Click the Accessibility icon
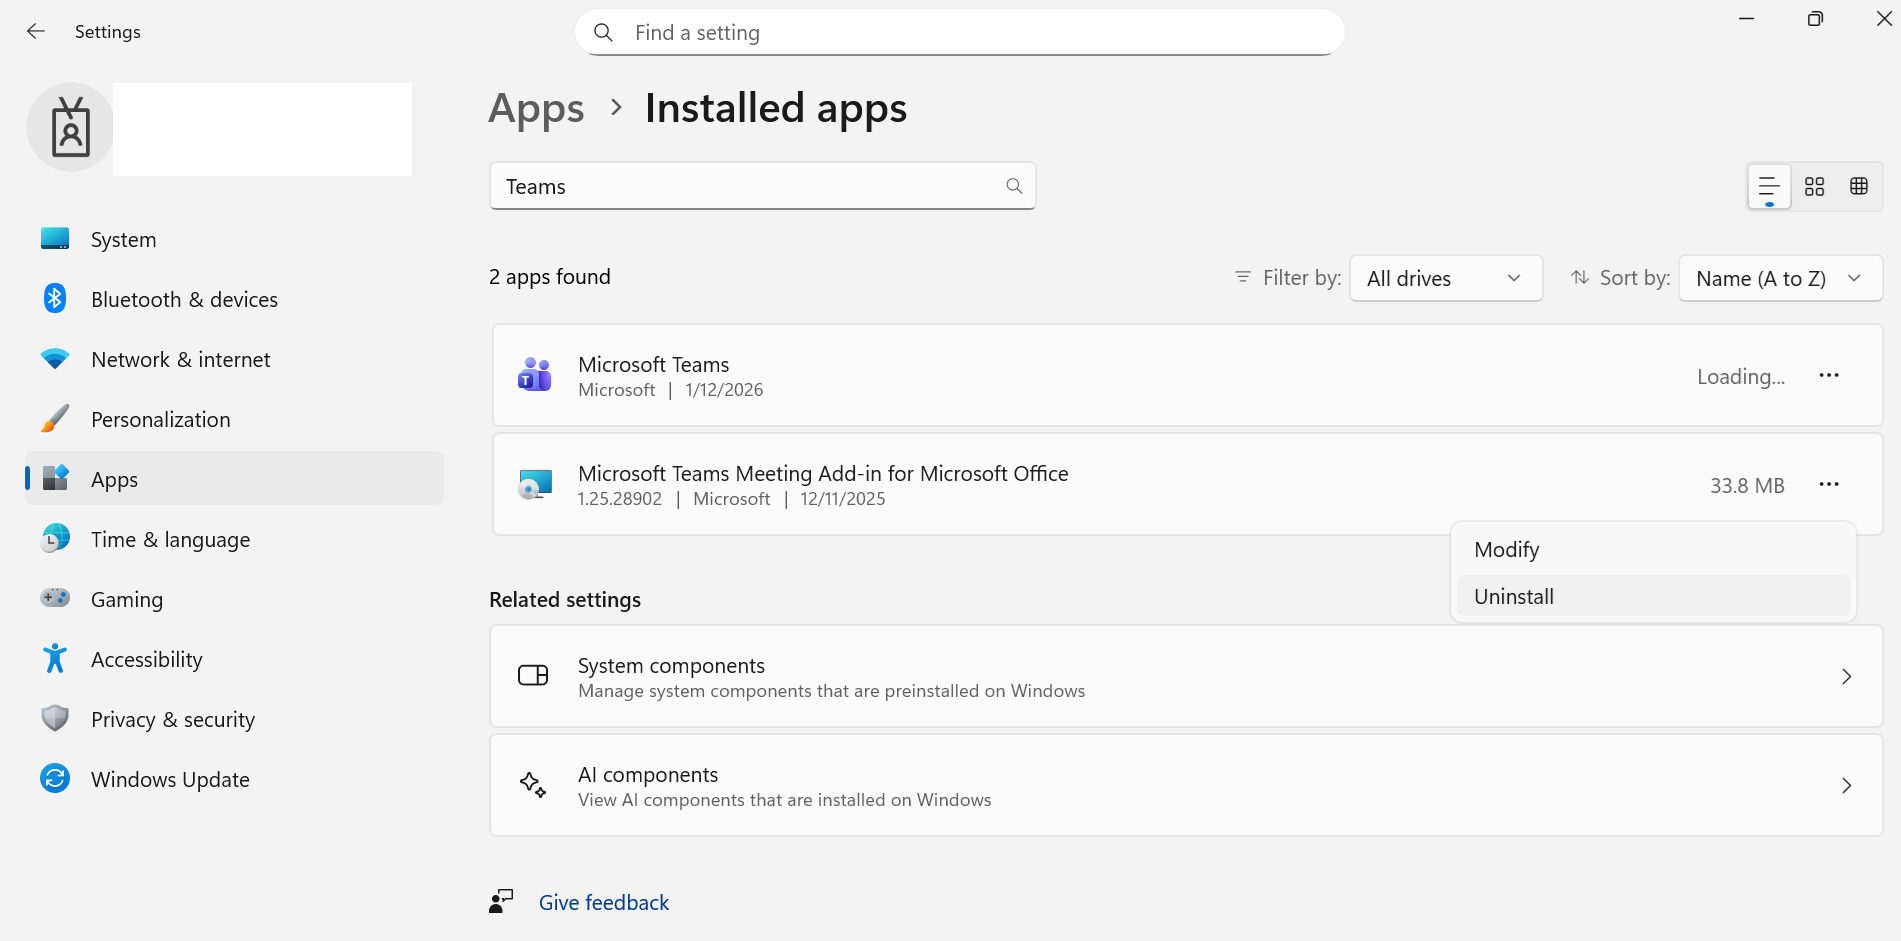1901x941 pixels. pos(55,658)
